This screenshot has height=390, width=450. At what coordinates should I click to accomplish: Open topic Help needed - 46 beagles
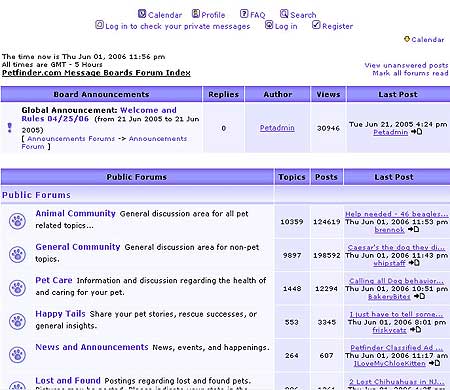pyautogui.click(x=397, y=214)
